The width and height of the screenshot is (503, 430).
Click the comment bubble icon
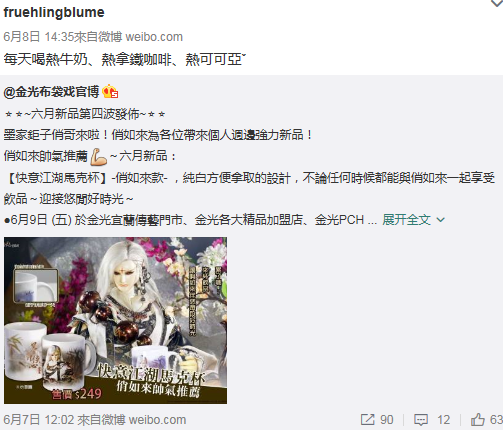[x=421, y=420]
